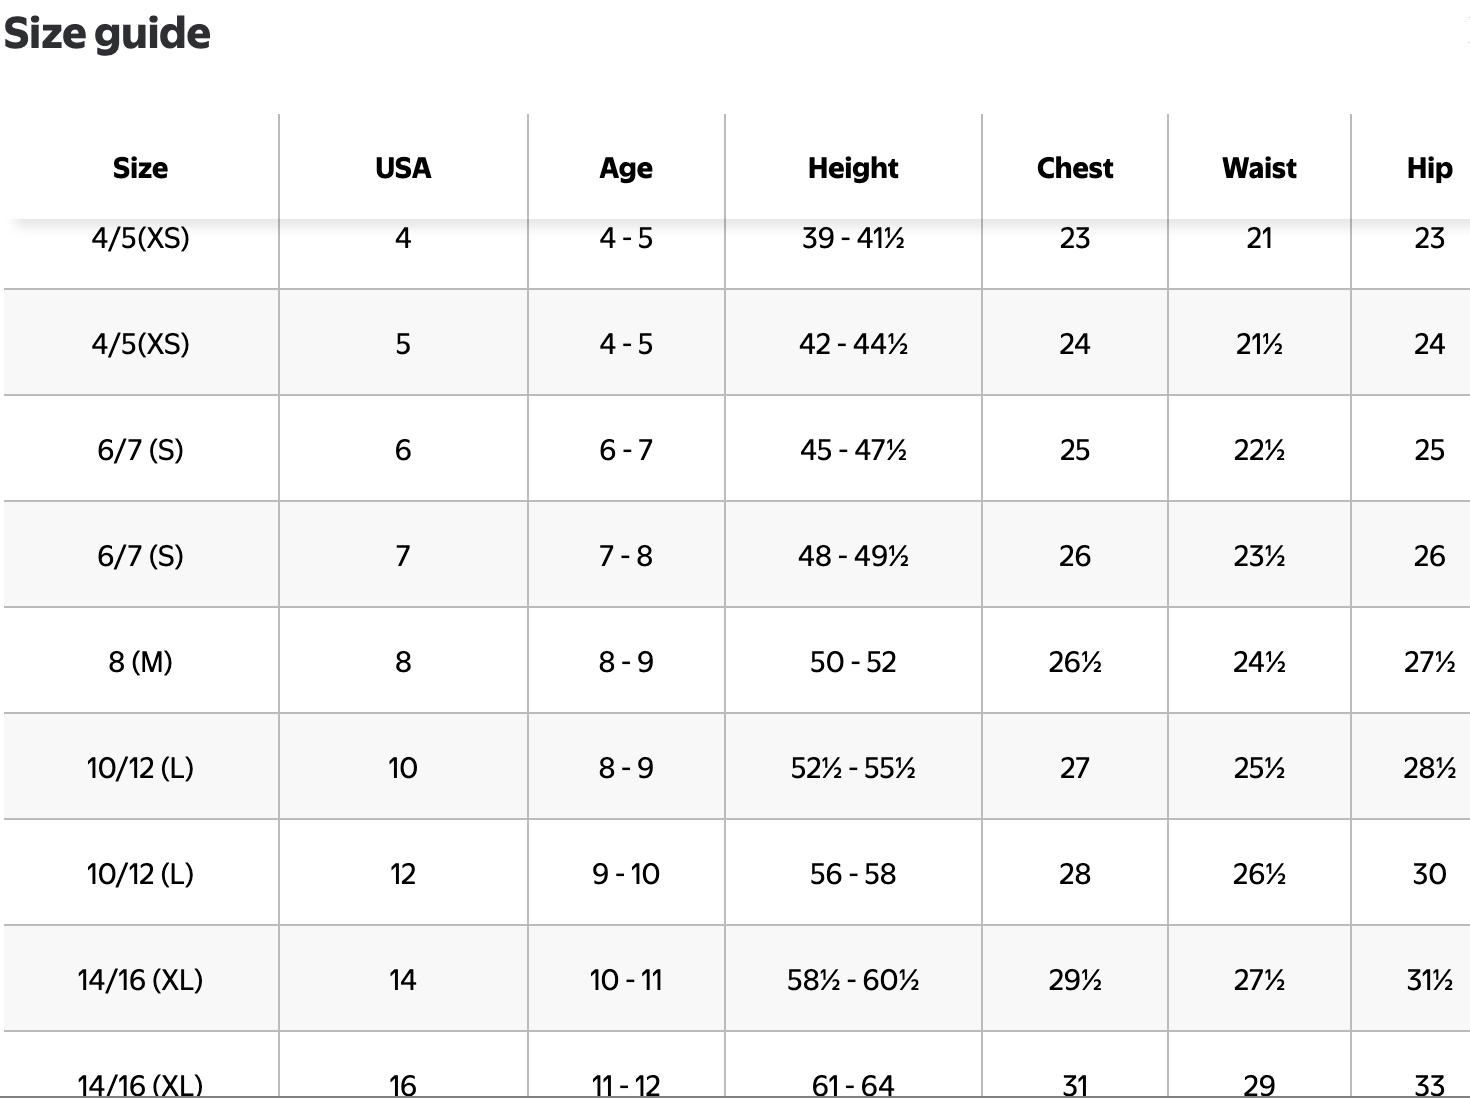
Task: Click the Height column header
Action: point(853,168)
